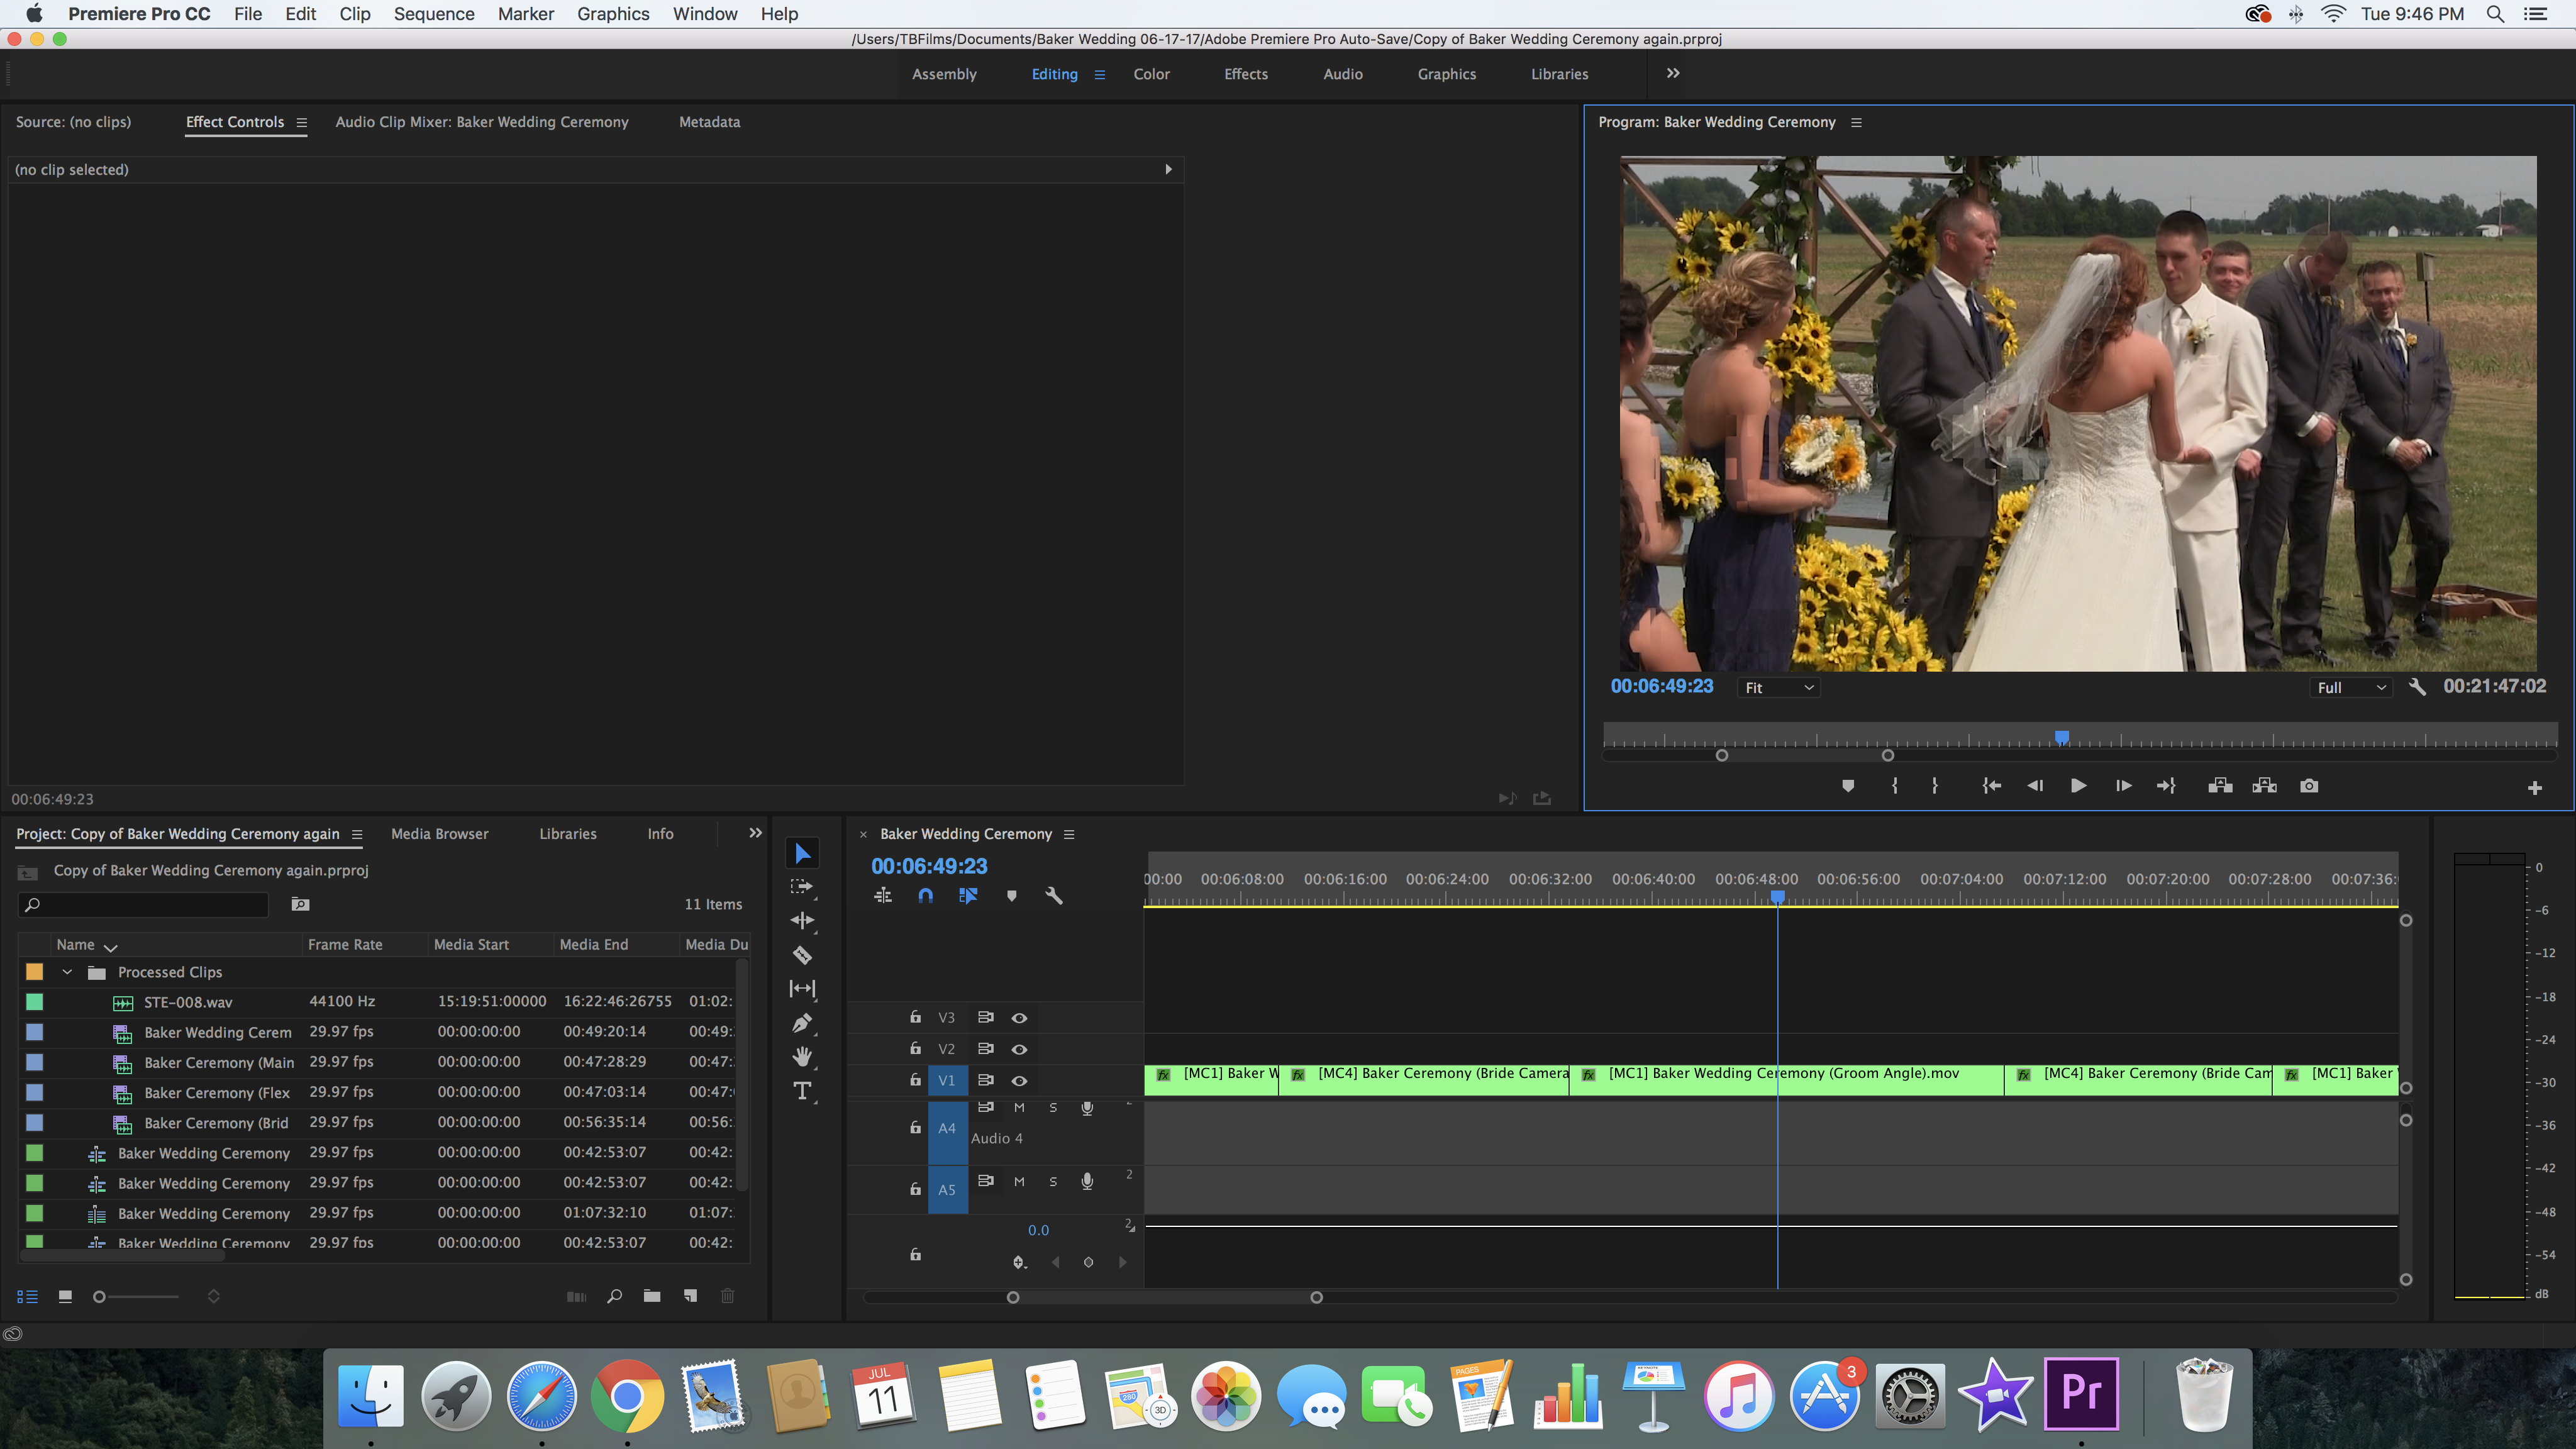
Task: Toggle V1 track output eye
Action: pos(1019,1081)
